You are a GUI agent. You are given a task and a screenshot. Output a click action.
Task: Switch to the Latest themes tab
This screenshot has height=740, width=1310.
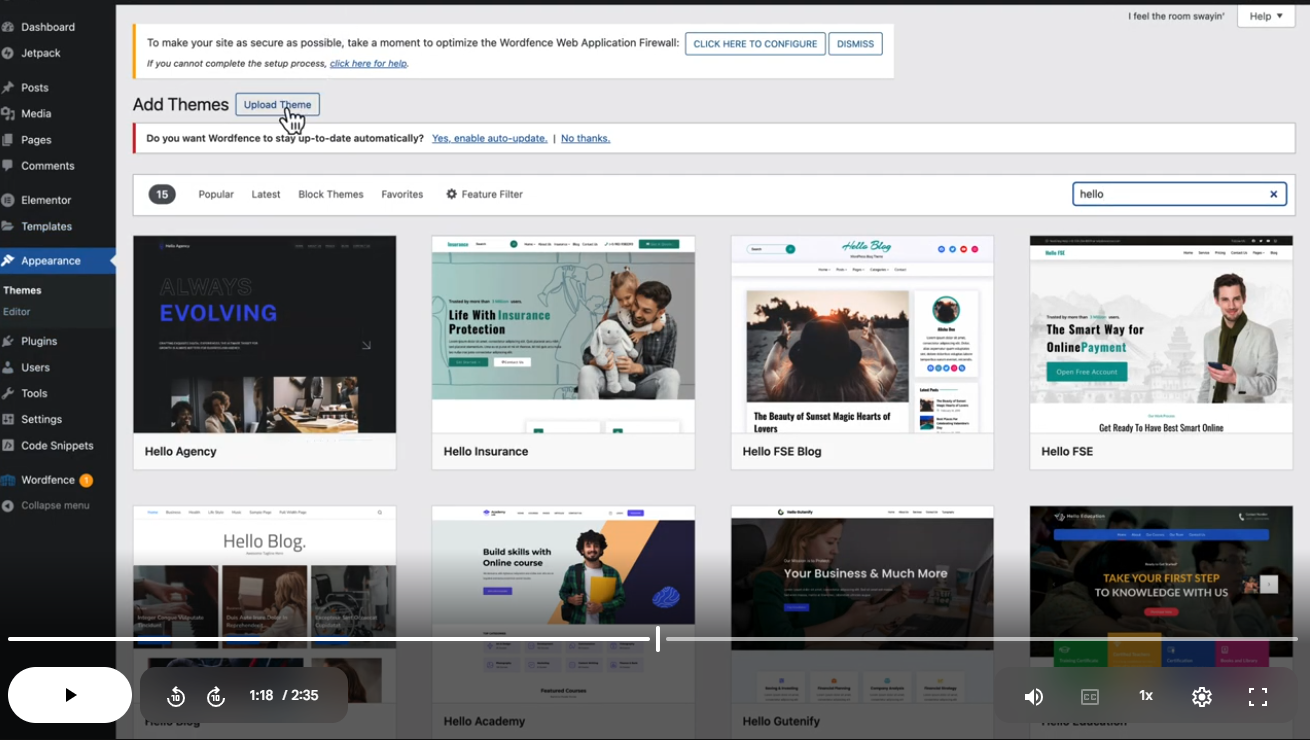click(x=266, y=194)
